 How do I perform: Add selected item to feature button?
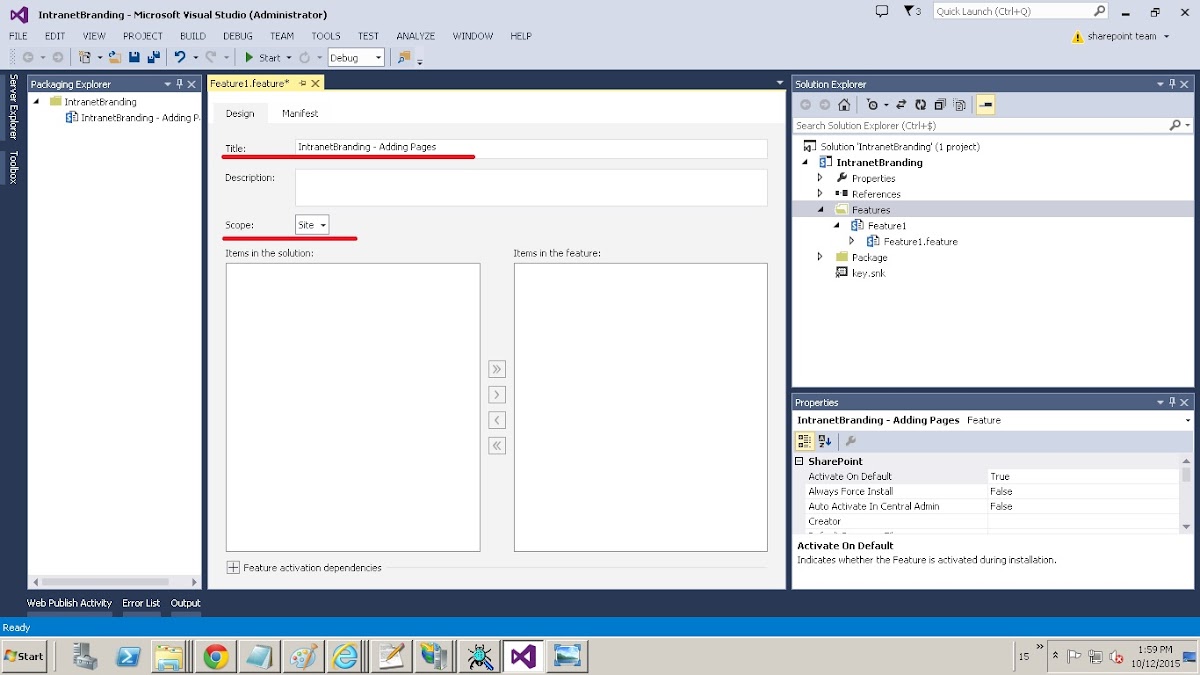(497, 395)
